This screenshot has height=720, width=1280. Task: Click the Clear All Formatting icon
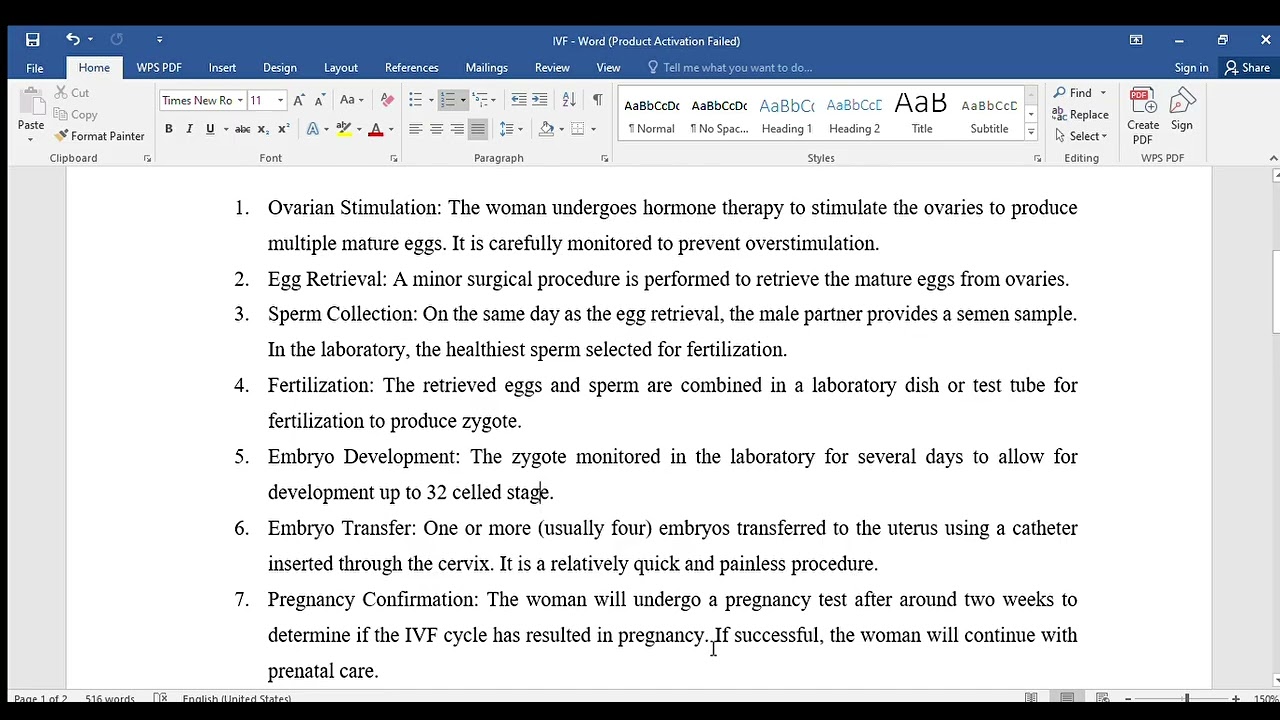[x=387, y=100]
